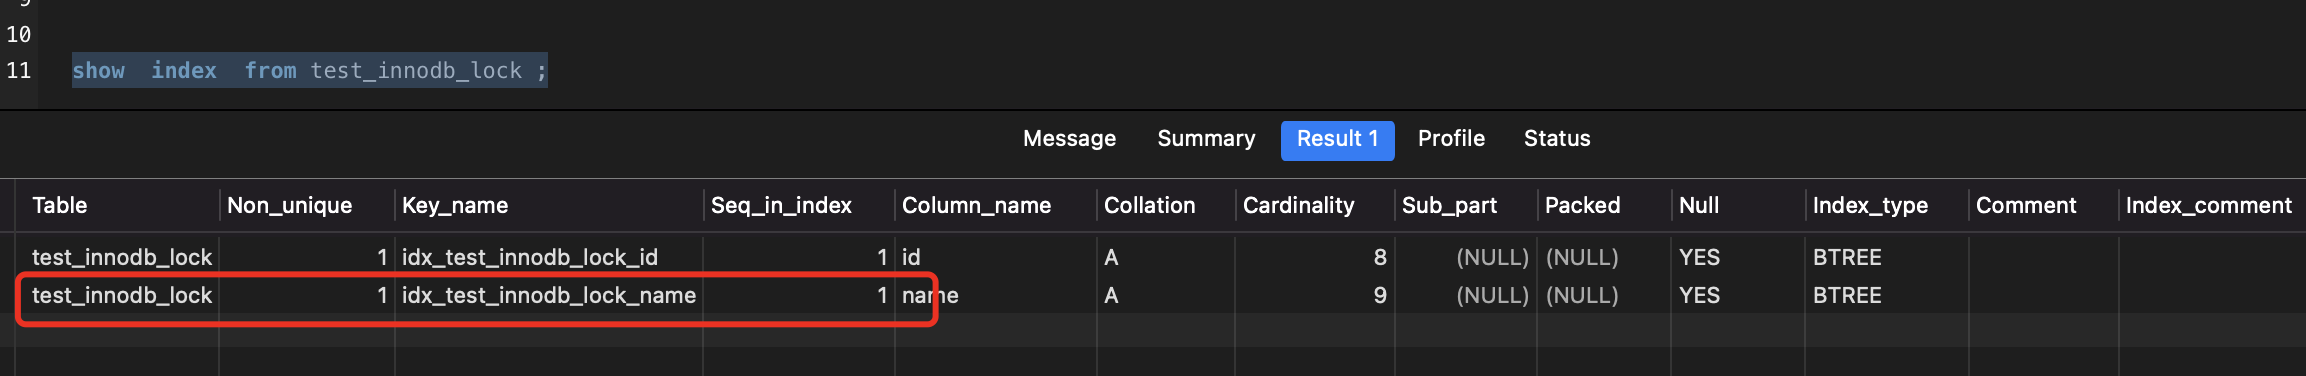Click the Index_comment column header
The height and width of the screenshot is (376, 2306).
(2208, 206)
